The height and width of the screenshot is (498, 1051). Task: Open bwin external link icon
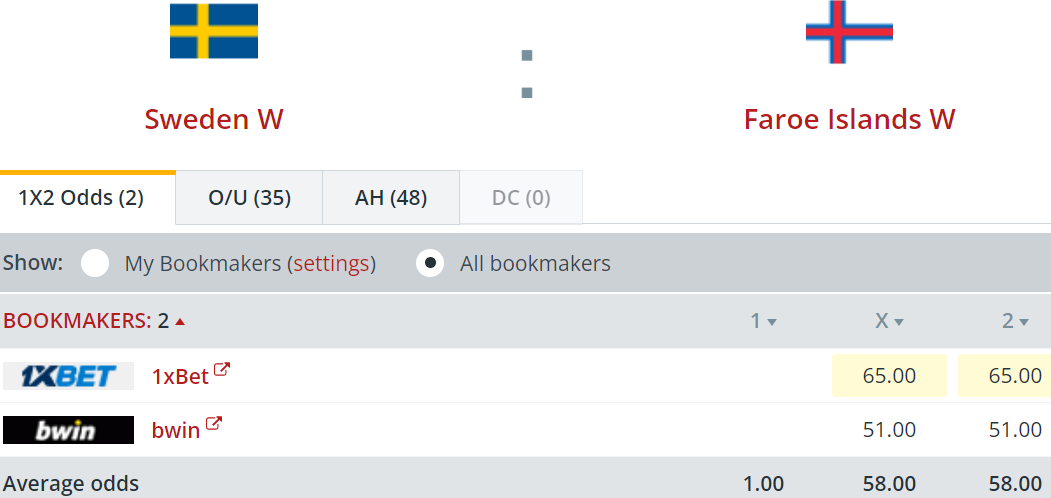pyautogui.click(x=214, y=425)
